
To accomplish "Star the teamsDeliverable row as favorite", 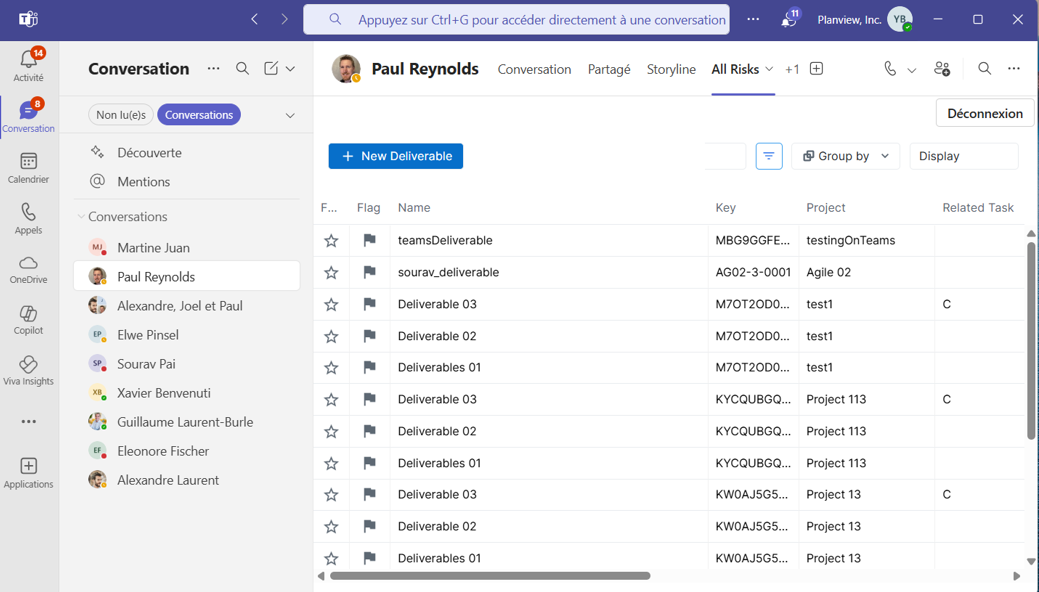I will click(x=331, y=241).
